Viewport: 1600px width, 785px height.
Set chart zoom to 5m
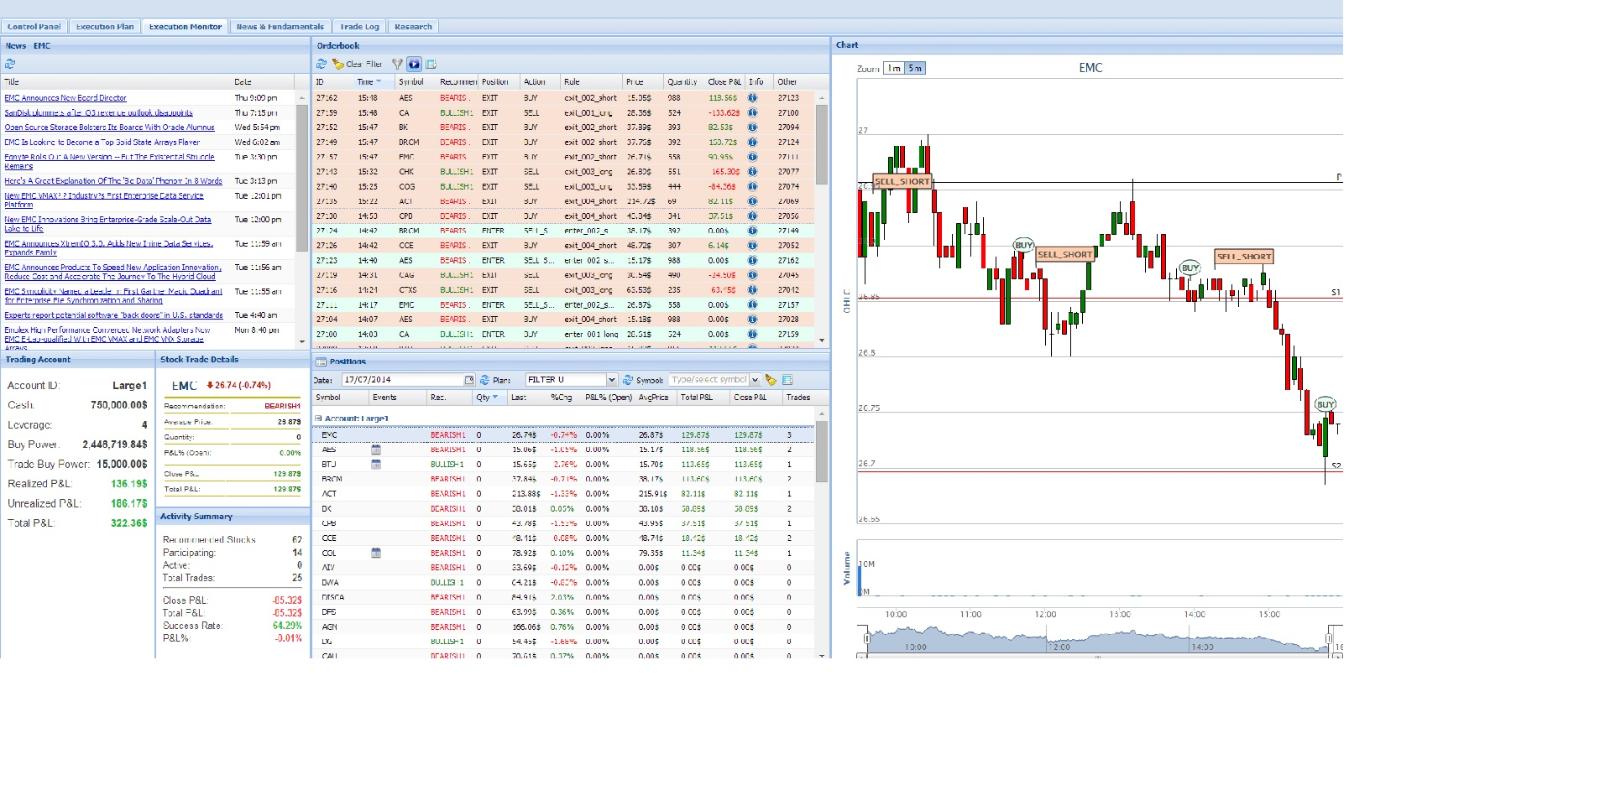(915, 68)
